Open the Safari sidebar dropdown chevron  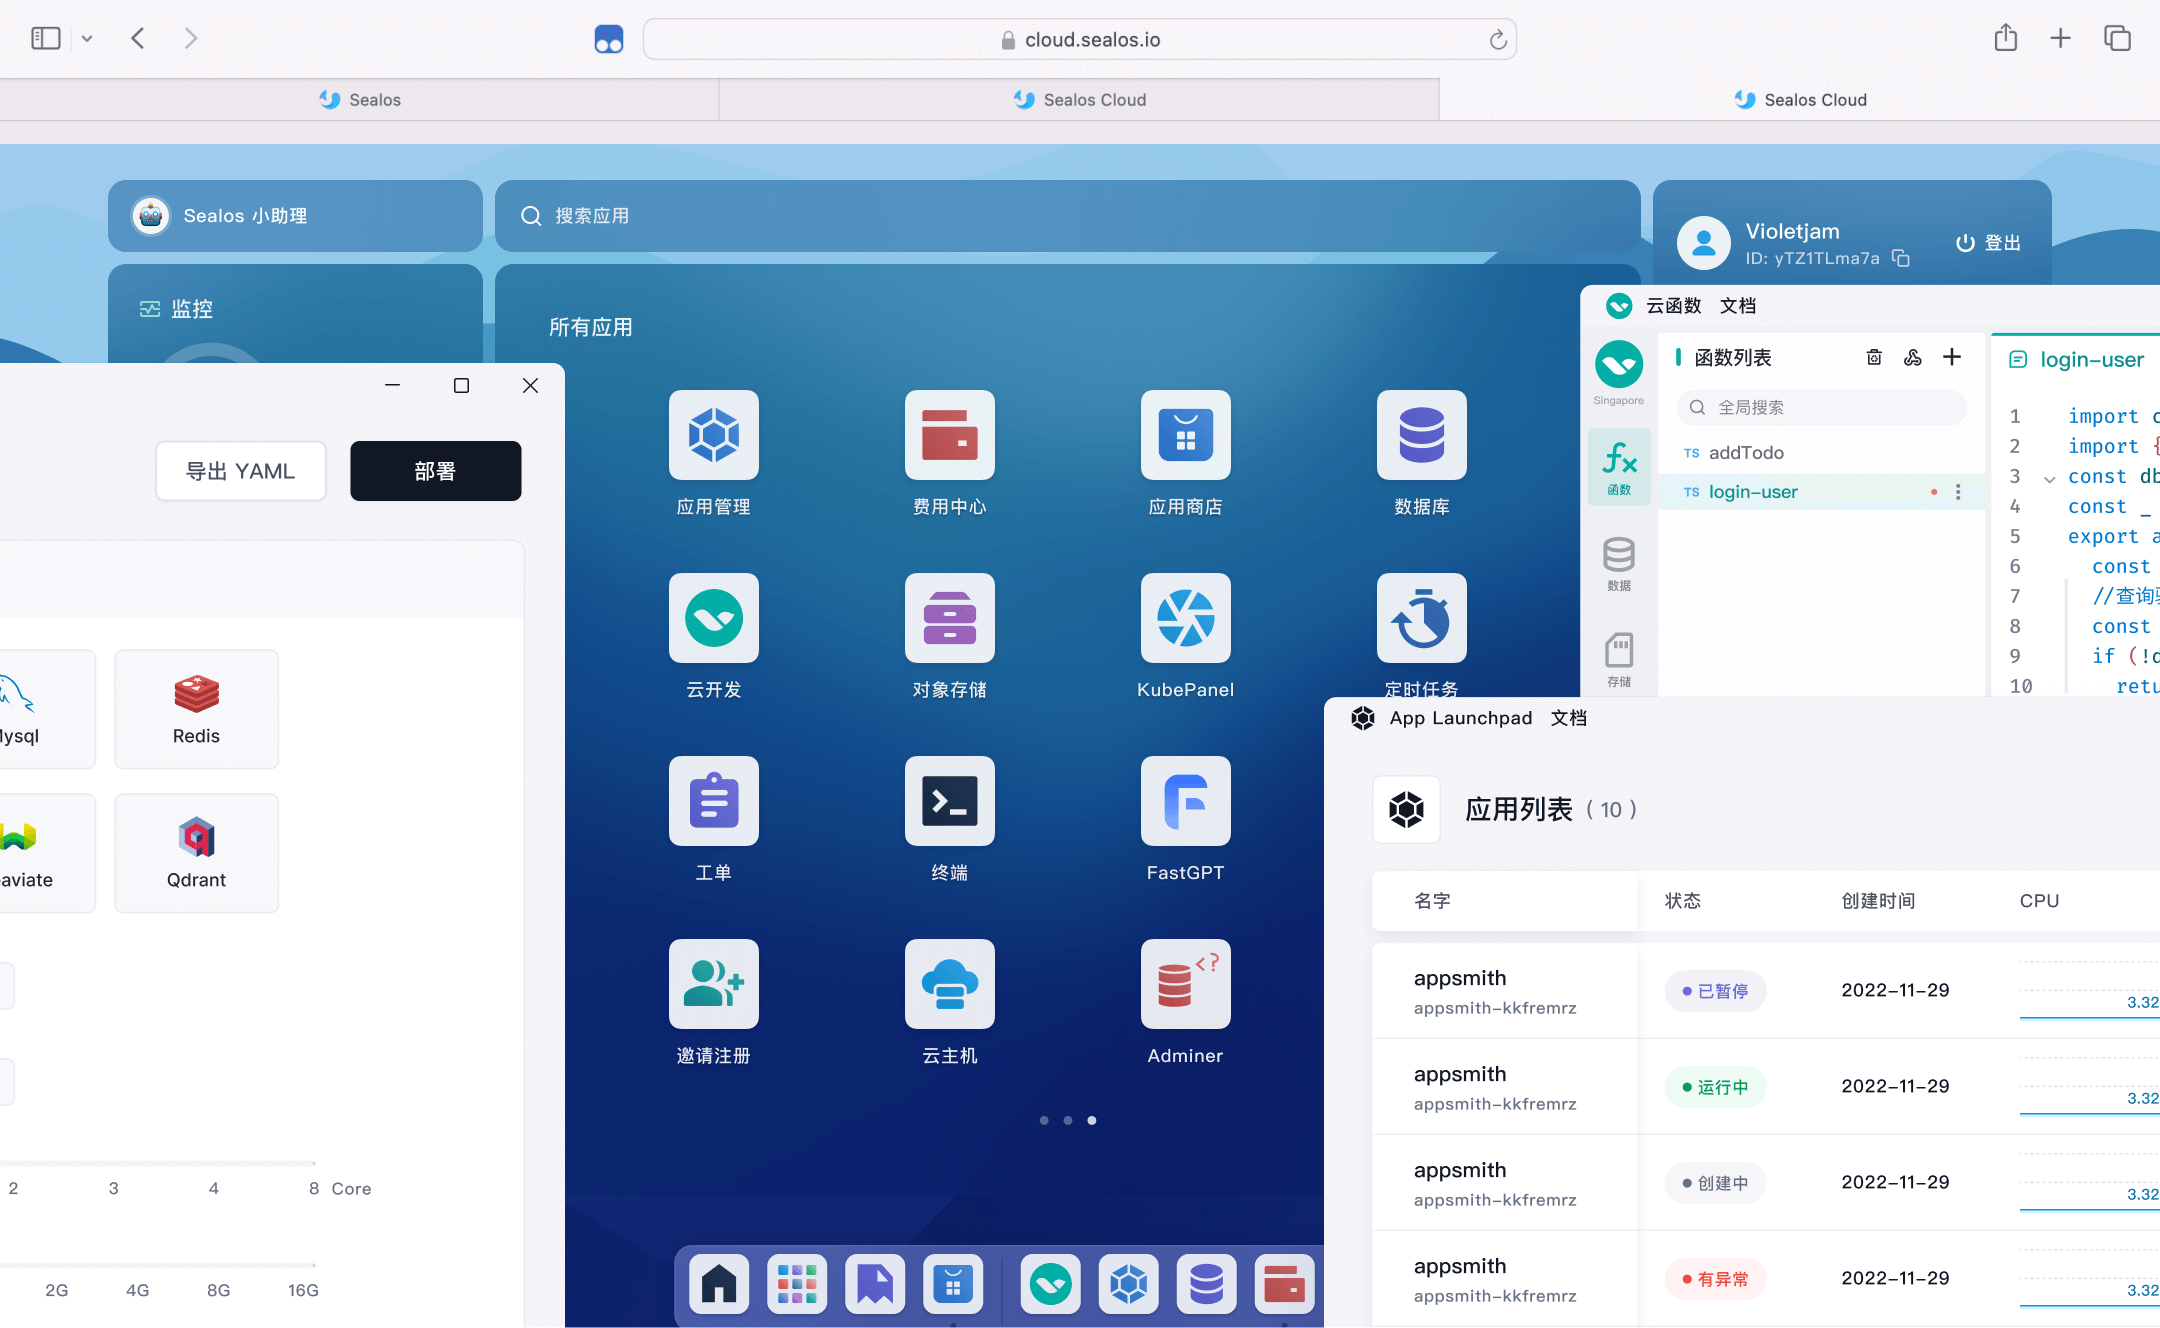point(87,39)
